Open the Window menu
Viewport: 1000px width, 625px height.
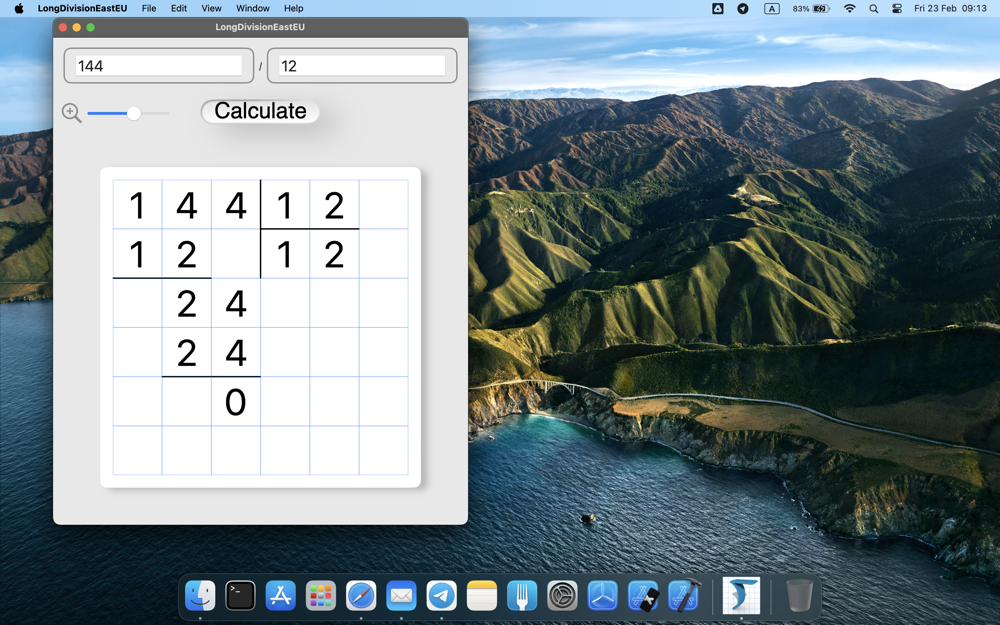click(253, 8)
